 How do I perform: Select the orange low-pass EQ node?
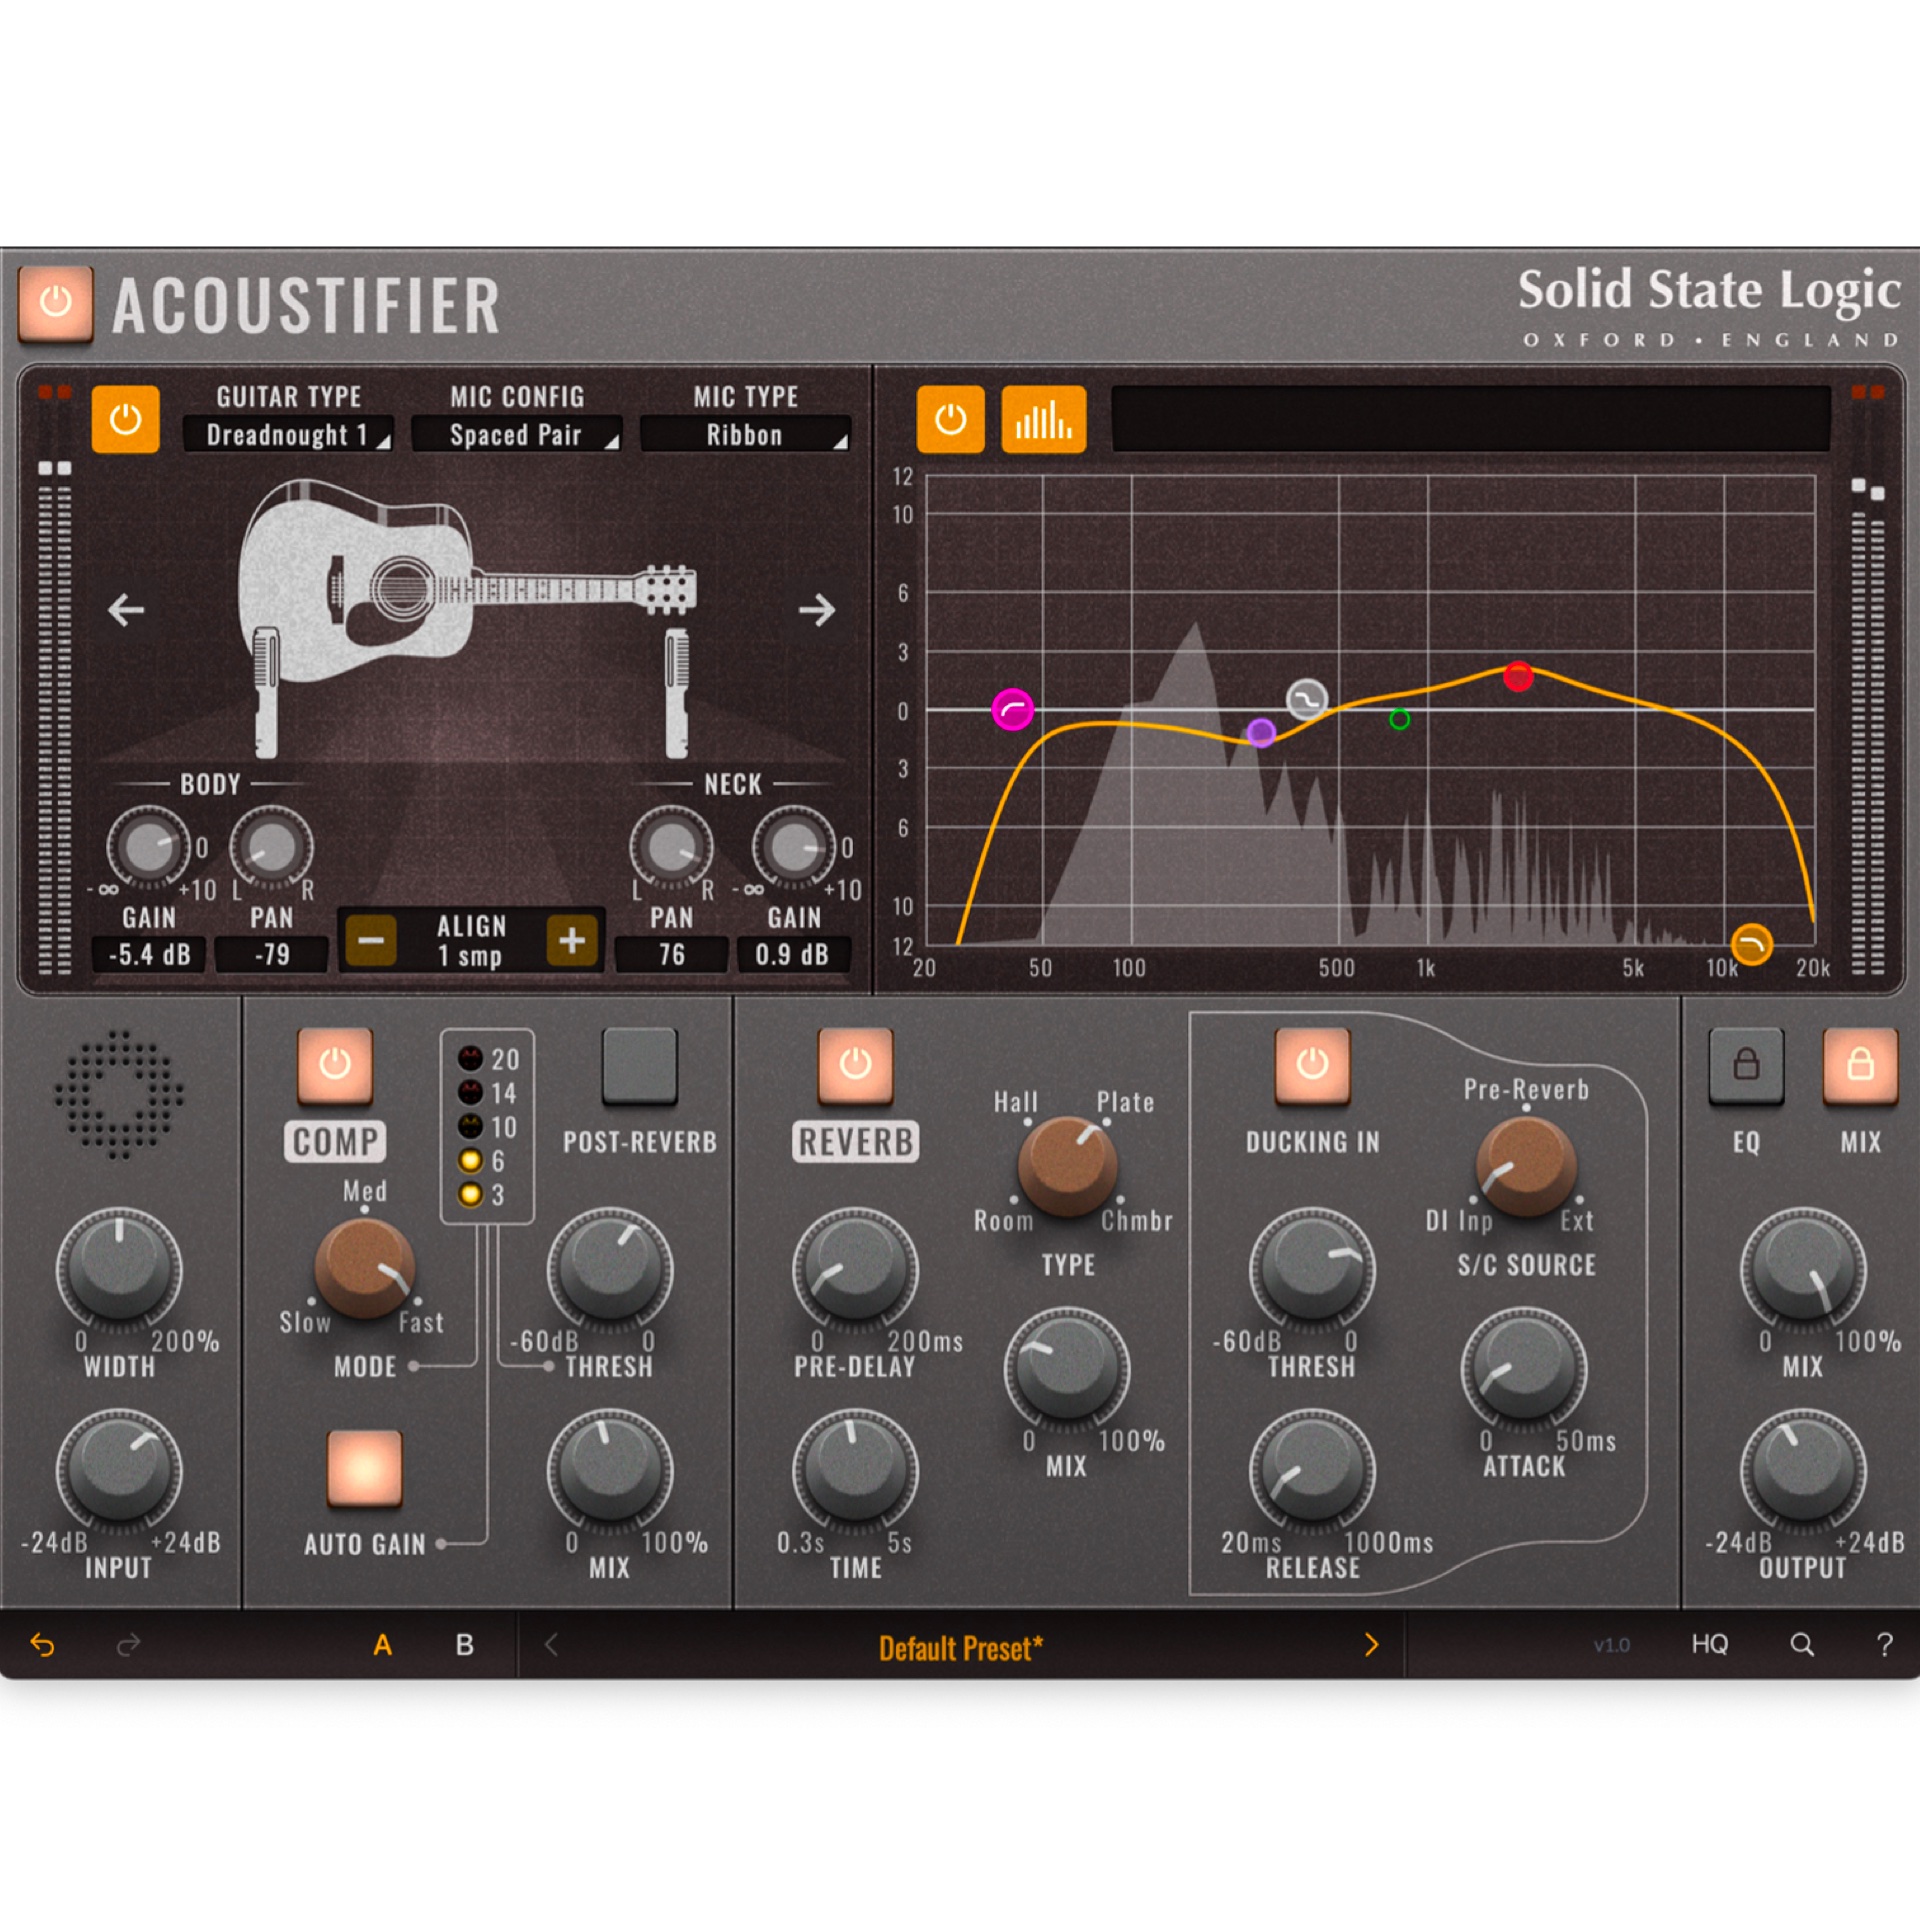1751,944
